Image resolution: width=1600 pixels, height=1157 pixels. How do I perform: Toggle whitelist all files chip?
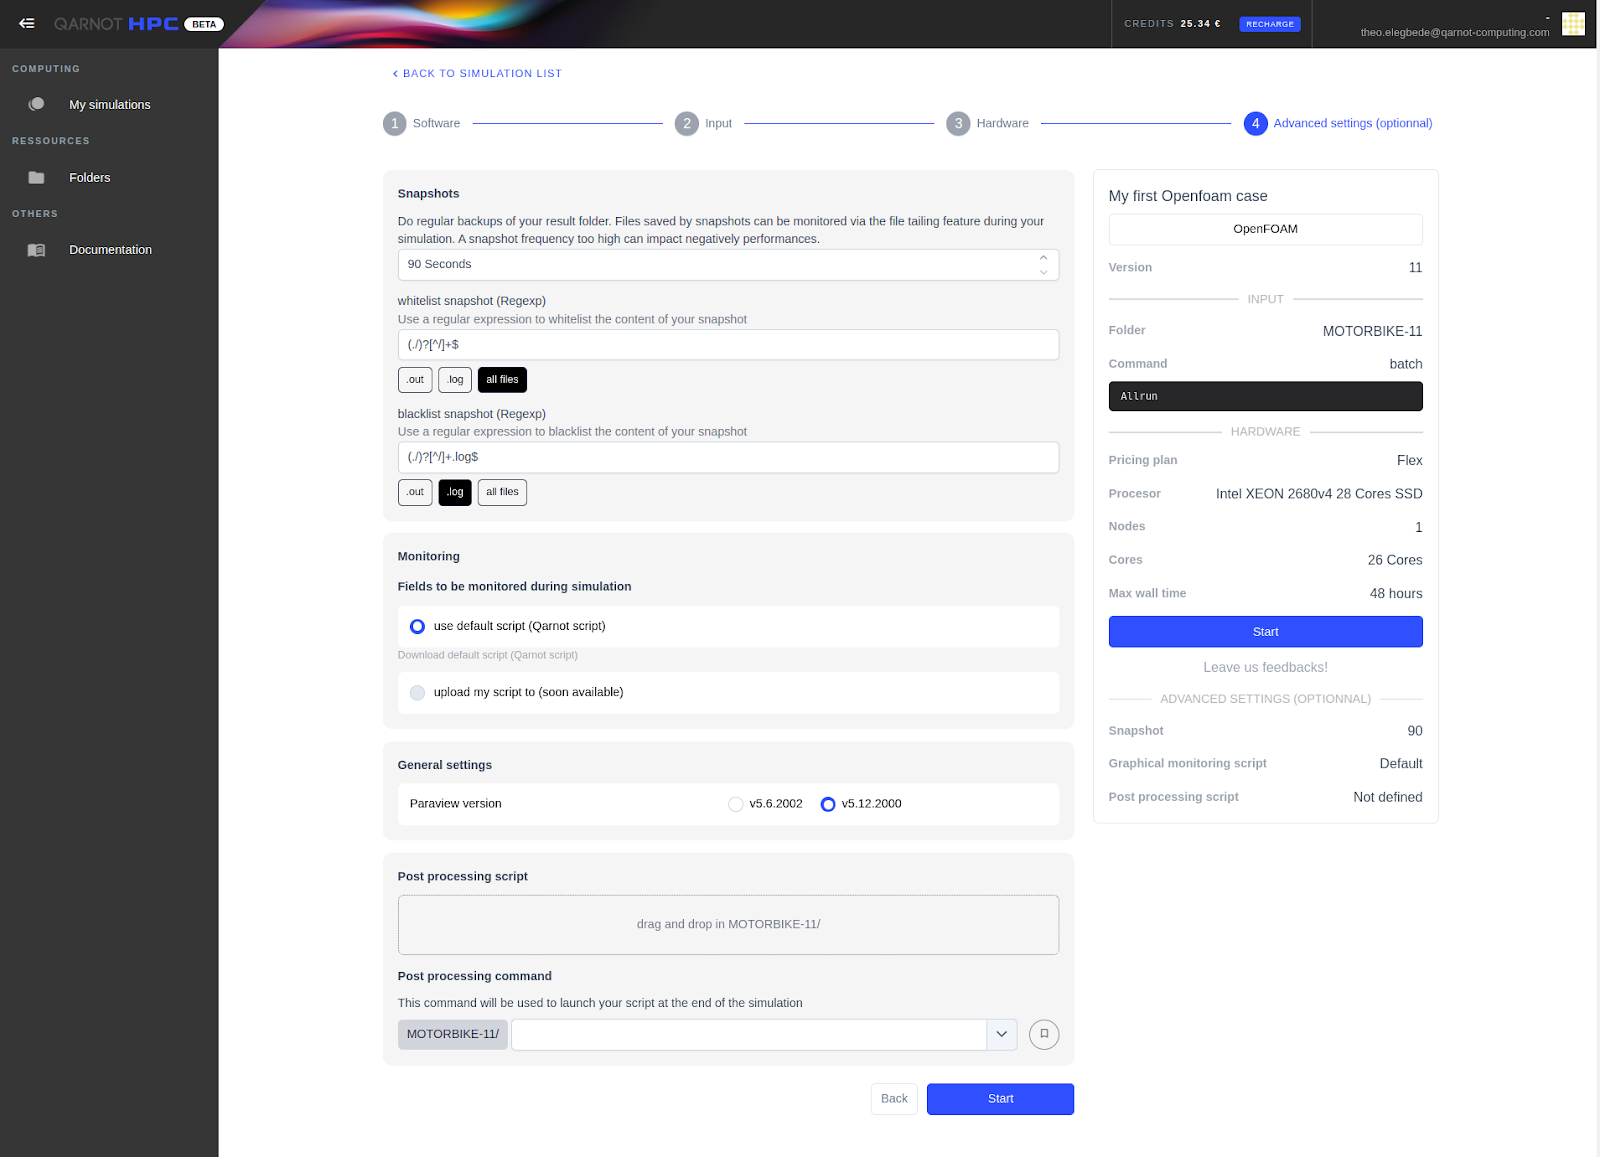(x=502, y=380)
